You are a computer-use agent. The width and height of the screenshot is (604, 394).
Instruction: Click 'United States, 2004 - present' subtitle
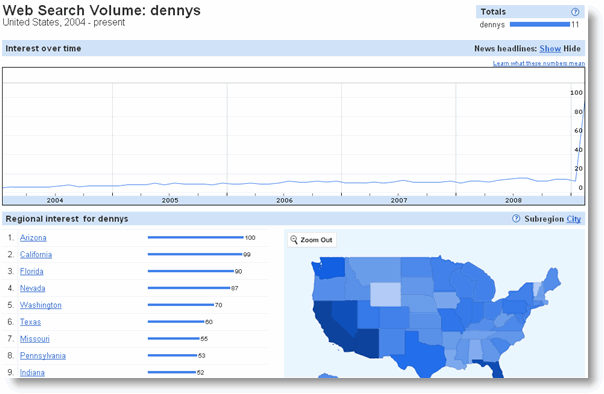(64, 22)
